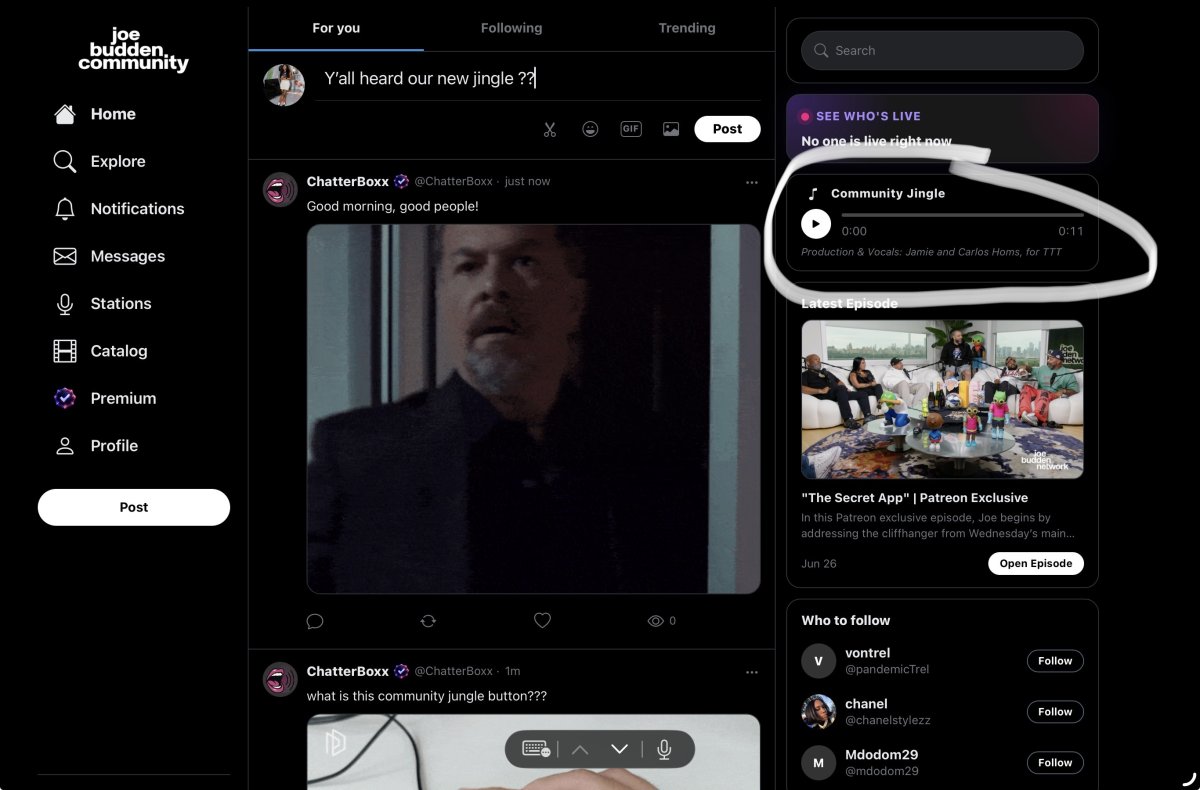Open the Explore magnifier in sidebar

point(65,161)
